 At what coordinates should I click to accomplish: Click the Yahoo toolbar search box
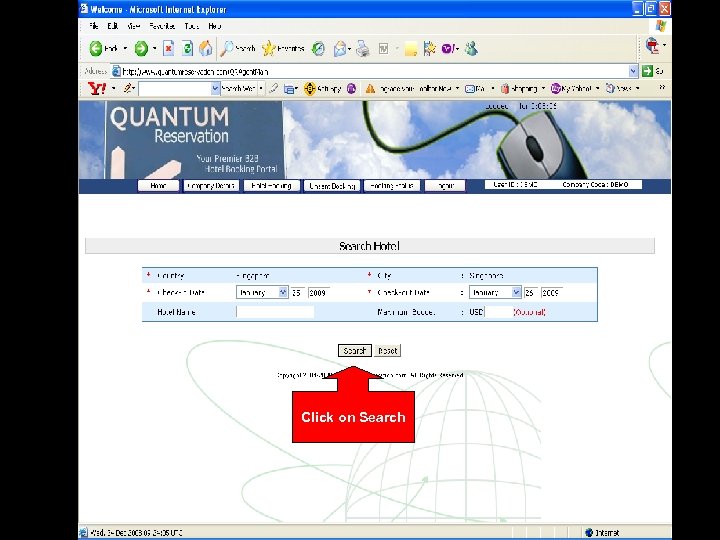click(x=175, y=89)
